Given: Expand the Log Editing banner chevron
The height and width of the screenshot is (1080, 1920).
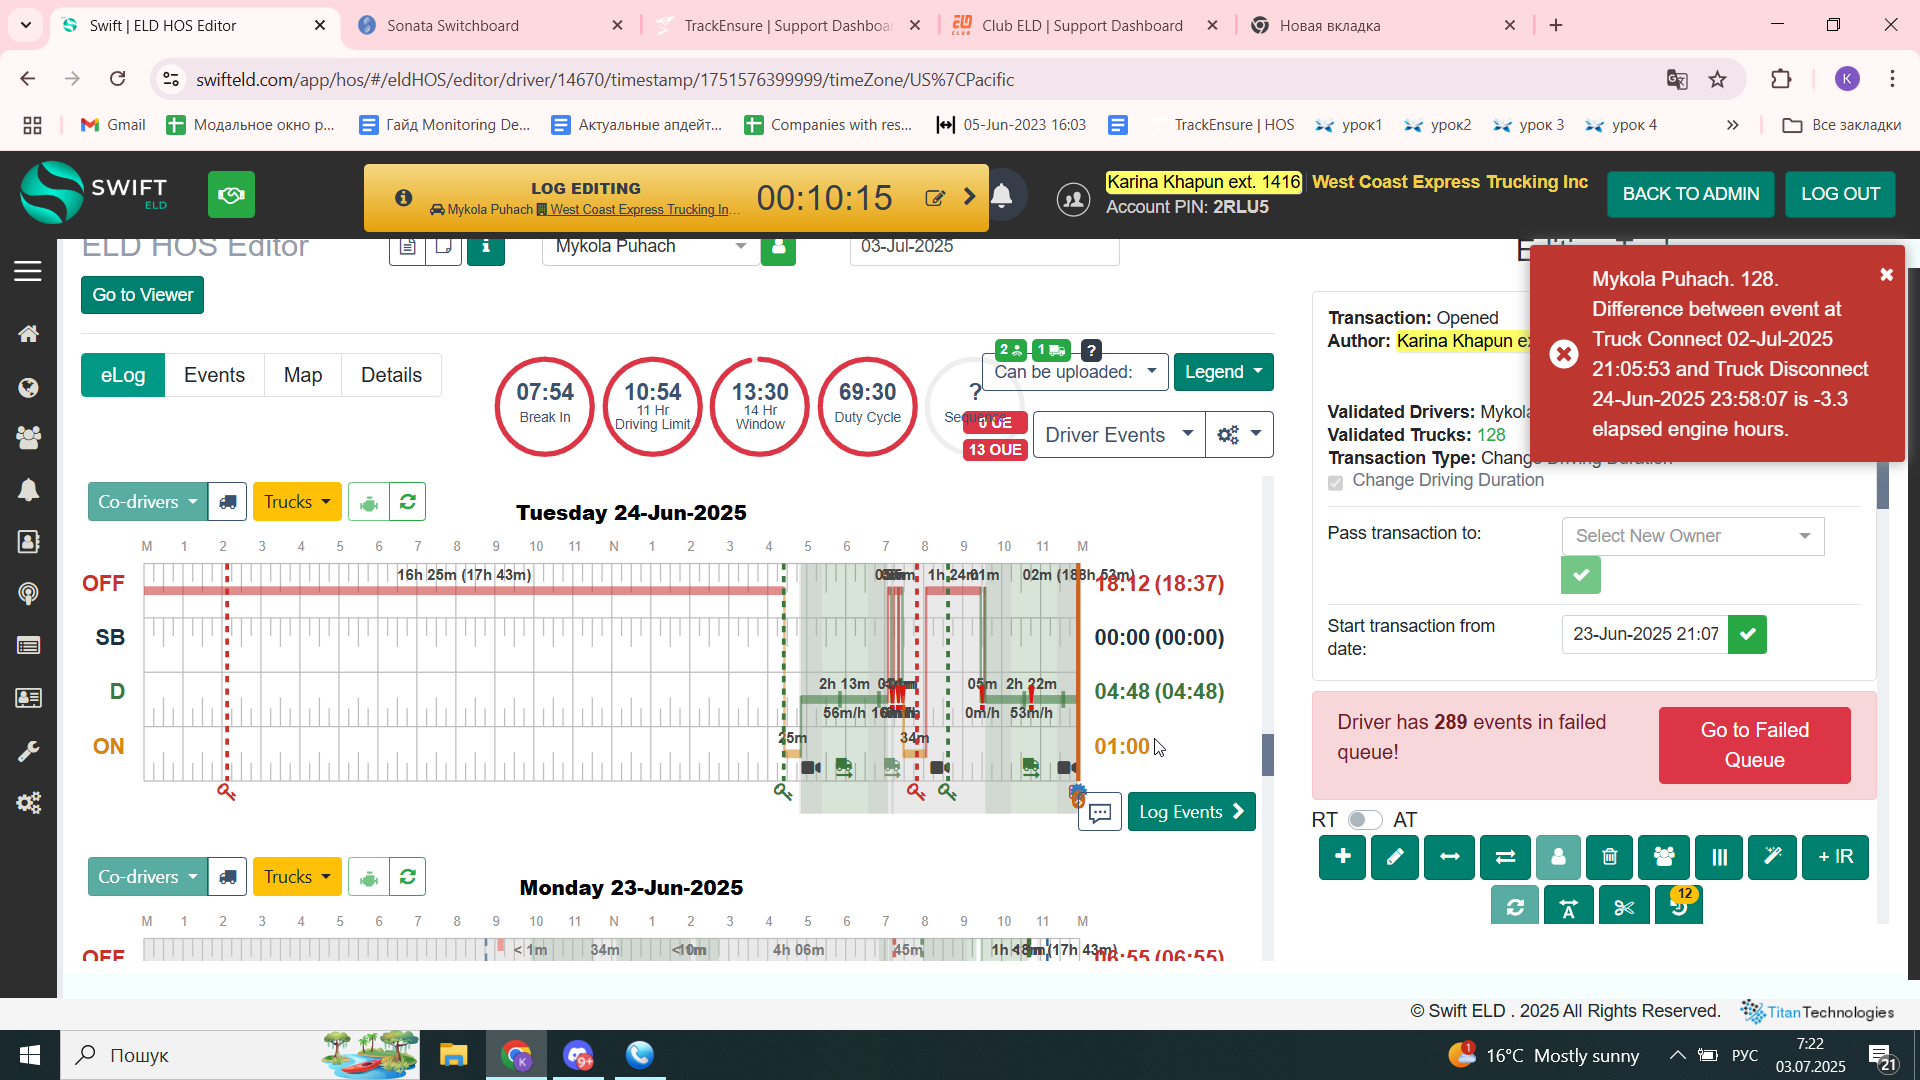Looking at the screenshot, I should point(969,197).
